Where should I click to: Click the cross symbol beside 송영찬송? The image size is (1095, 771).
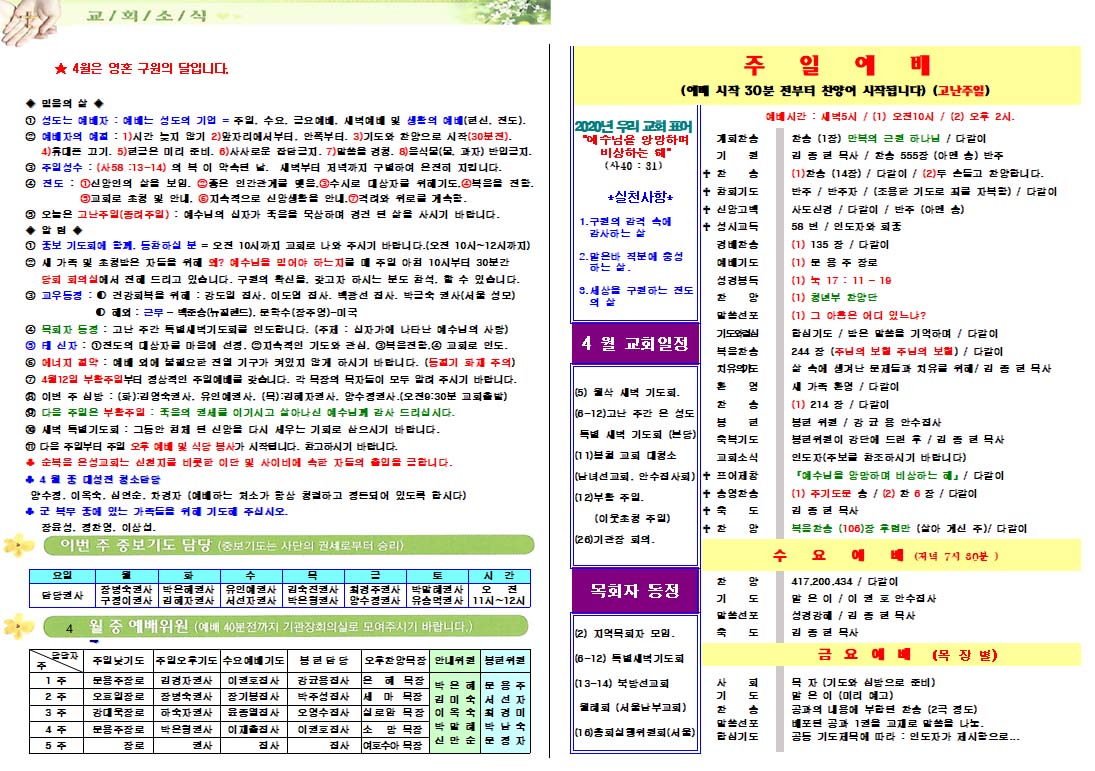click(x=705, y=492)
